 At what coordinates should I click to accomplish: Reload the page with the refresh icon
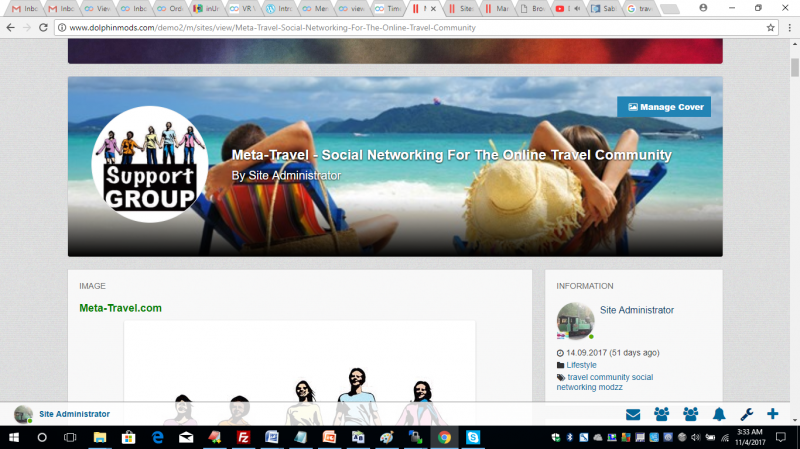point(43,28)
